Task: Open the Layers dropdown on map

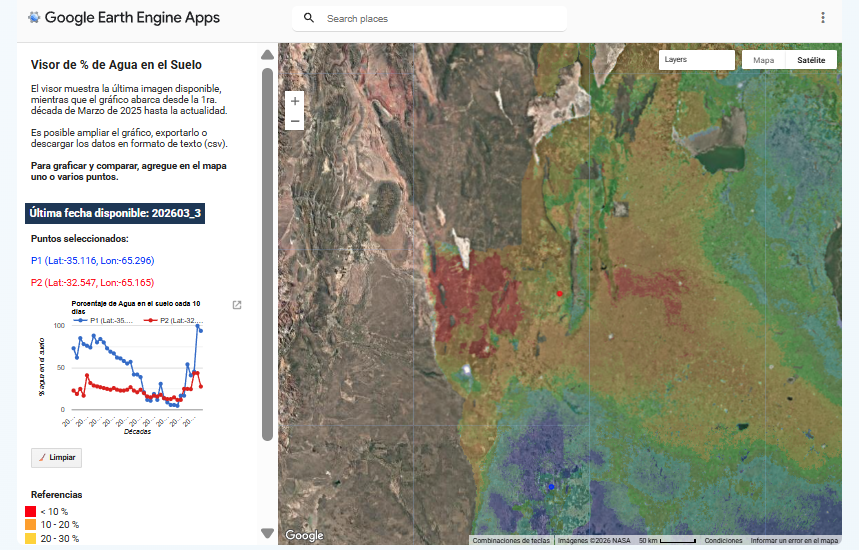Action: pos(696,60)
